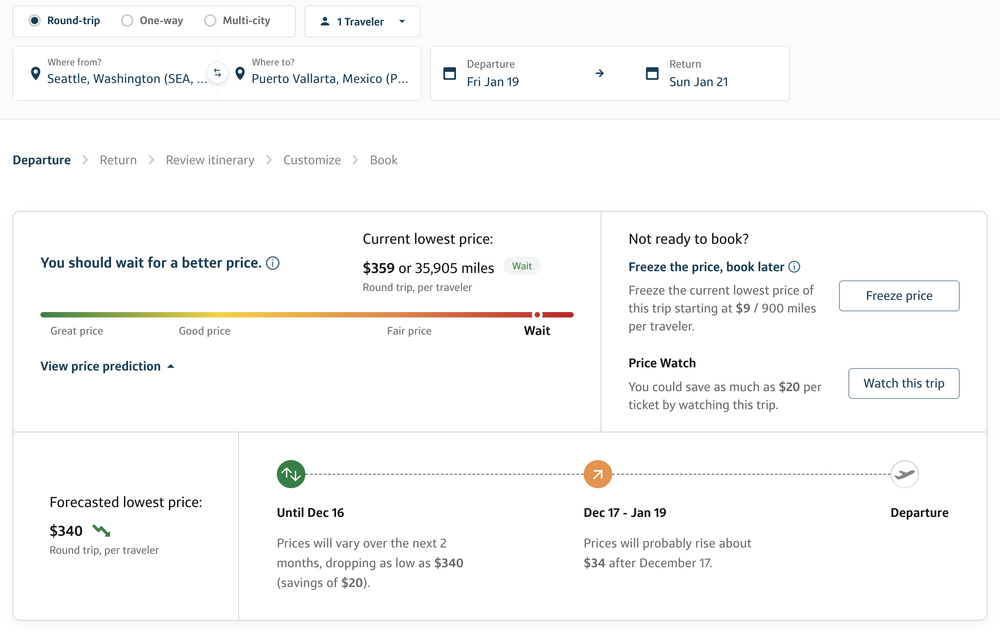The height and width of the screenshot is (634, 1000).
Task: Select the Multi-city option
Action: [210, 20]
